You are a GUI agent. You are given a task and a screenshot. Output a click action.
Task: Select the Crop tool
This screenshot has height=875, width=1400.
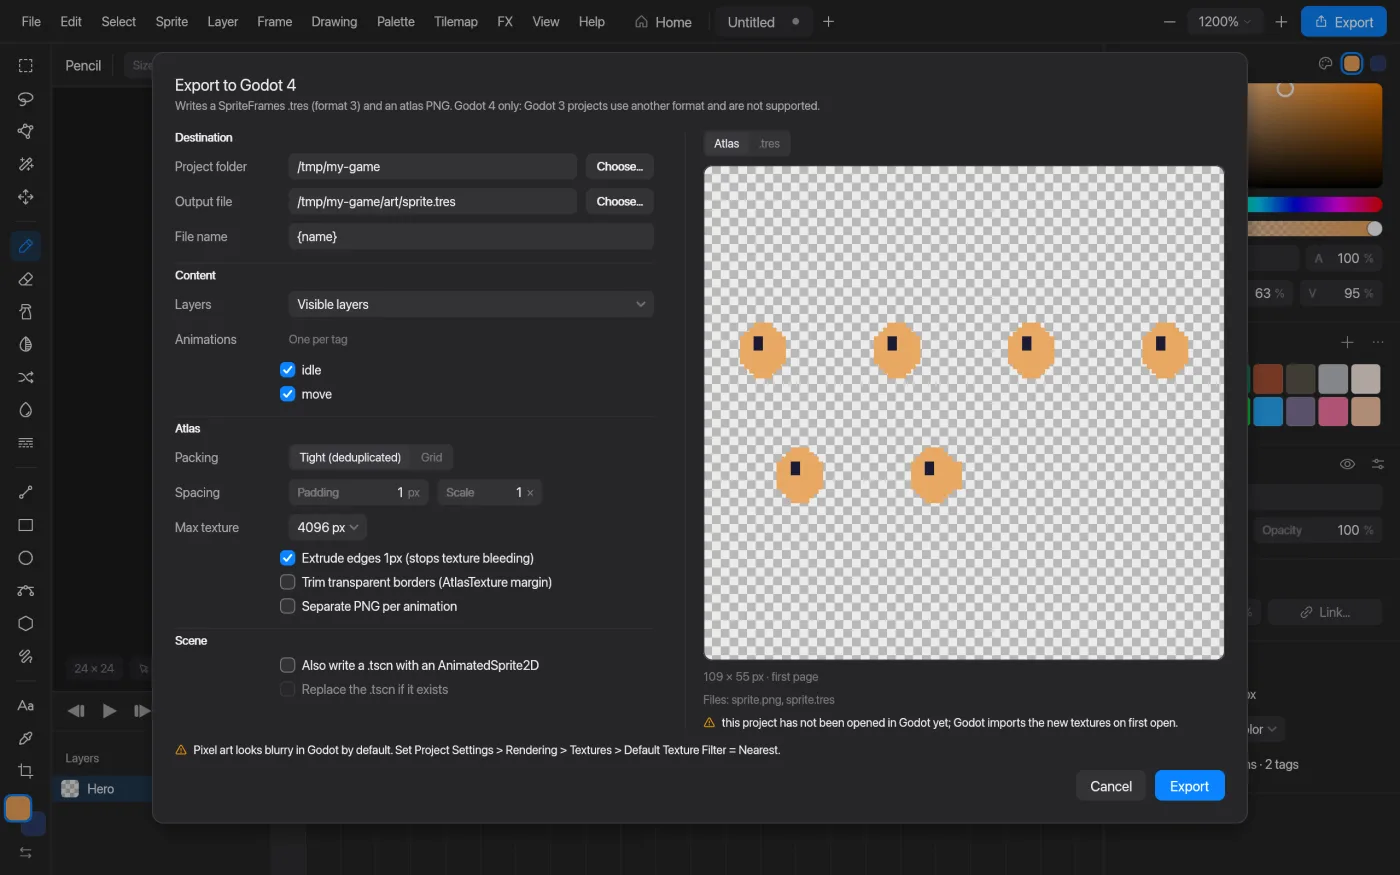click(26, 771)
